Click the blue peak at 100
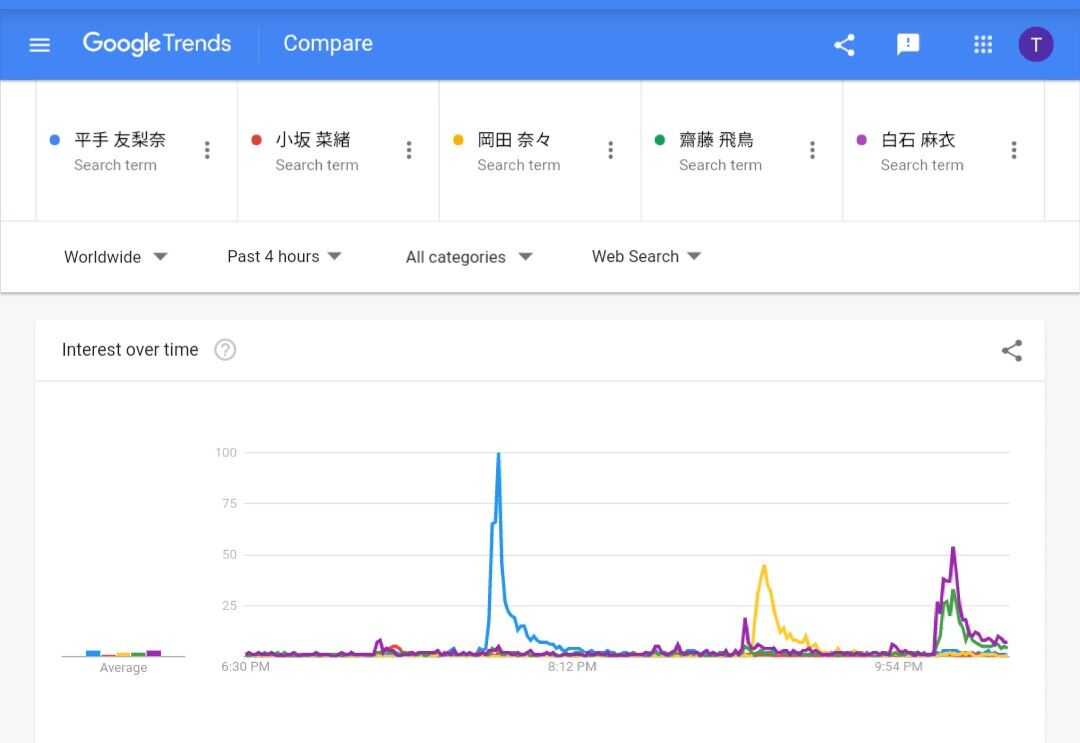 point(498,455)
